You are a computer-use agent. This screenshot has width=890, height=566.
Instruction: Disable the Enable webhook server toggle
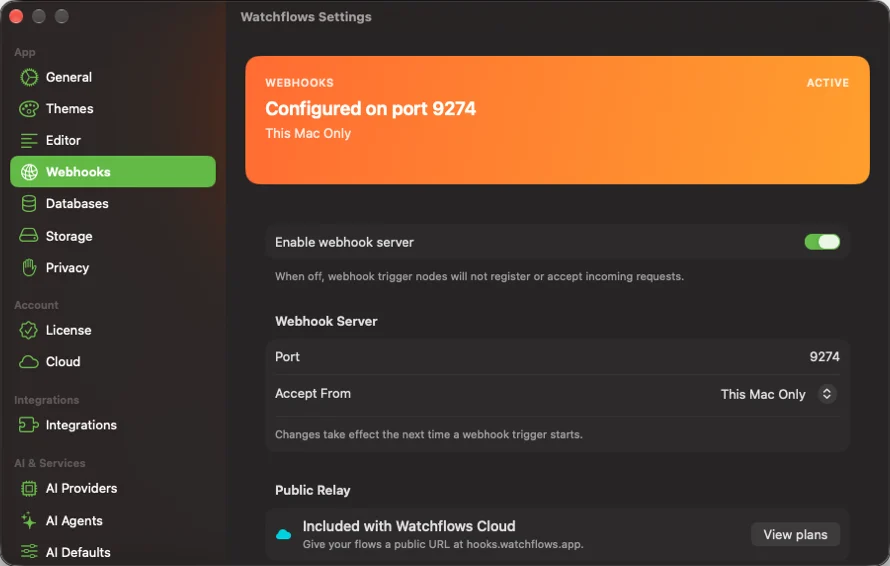[822, 242]
